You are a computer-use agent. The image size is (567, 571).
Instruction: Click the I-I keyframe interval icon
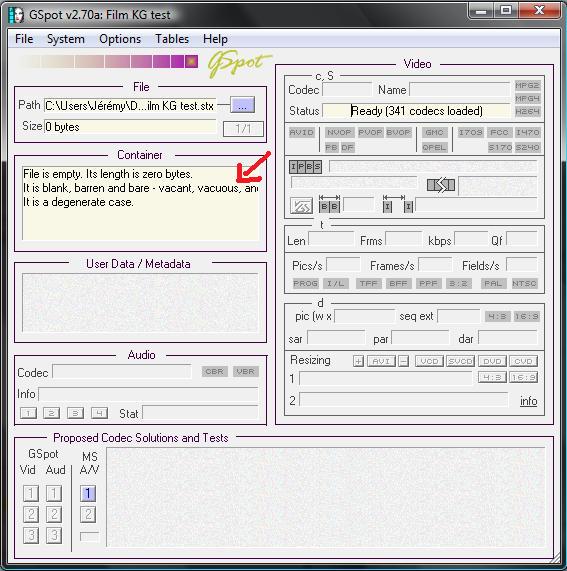click(398, 204)
